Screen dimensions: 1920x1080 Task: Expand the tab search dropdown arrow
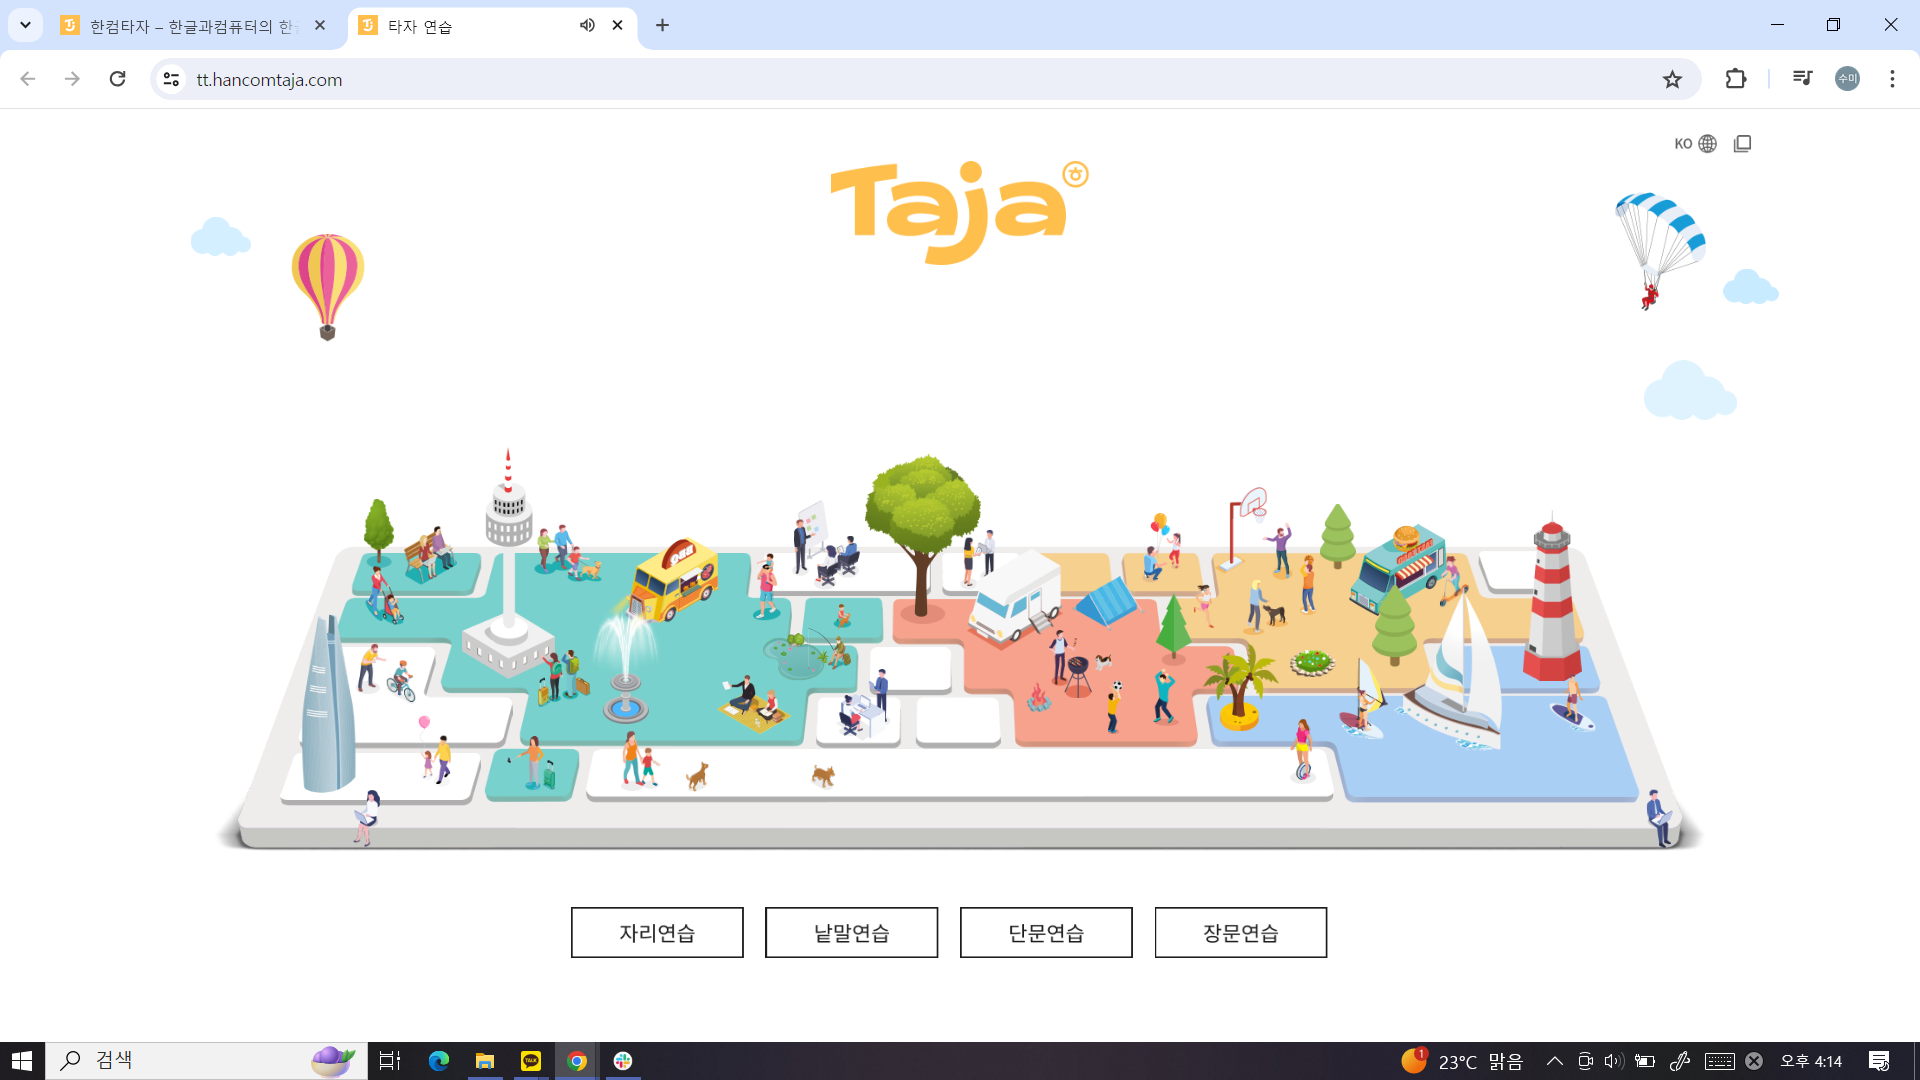25,25
